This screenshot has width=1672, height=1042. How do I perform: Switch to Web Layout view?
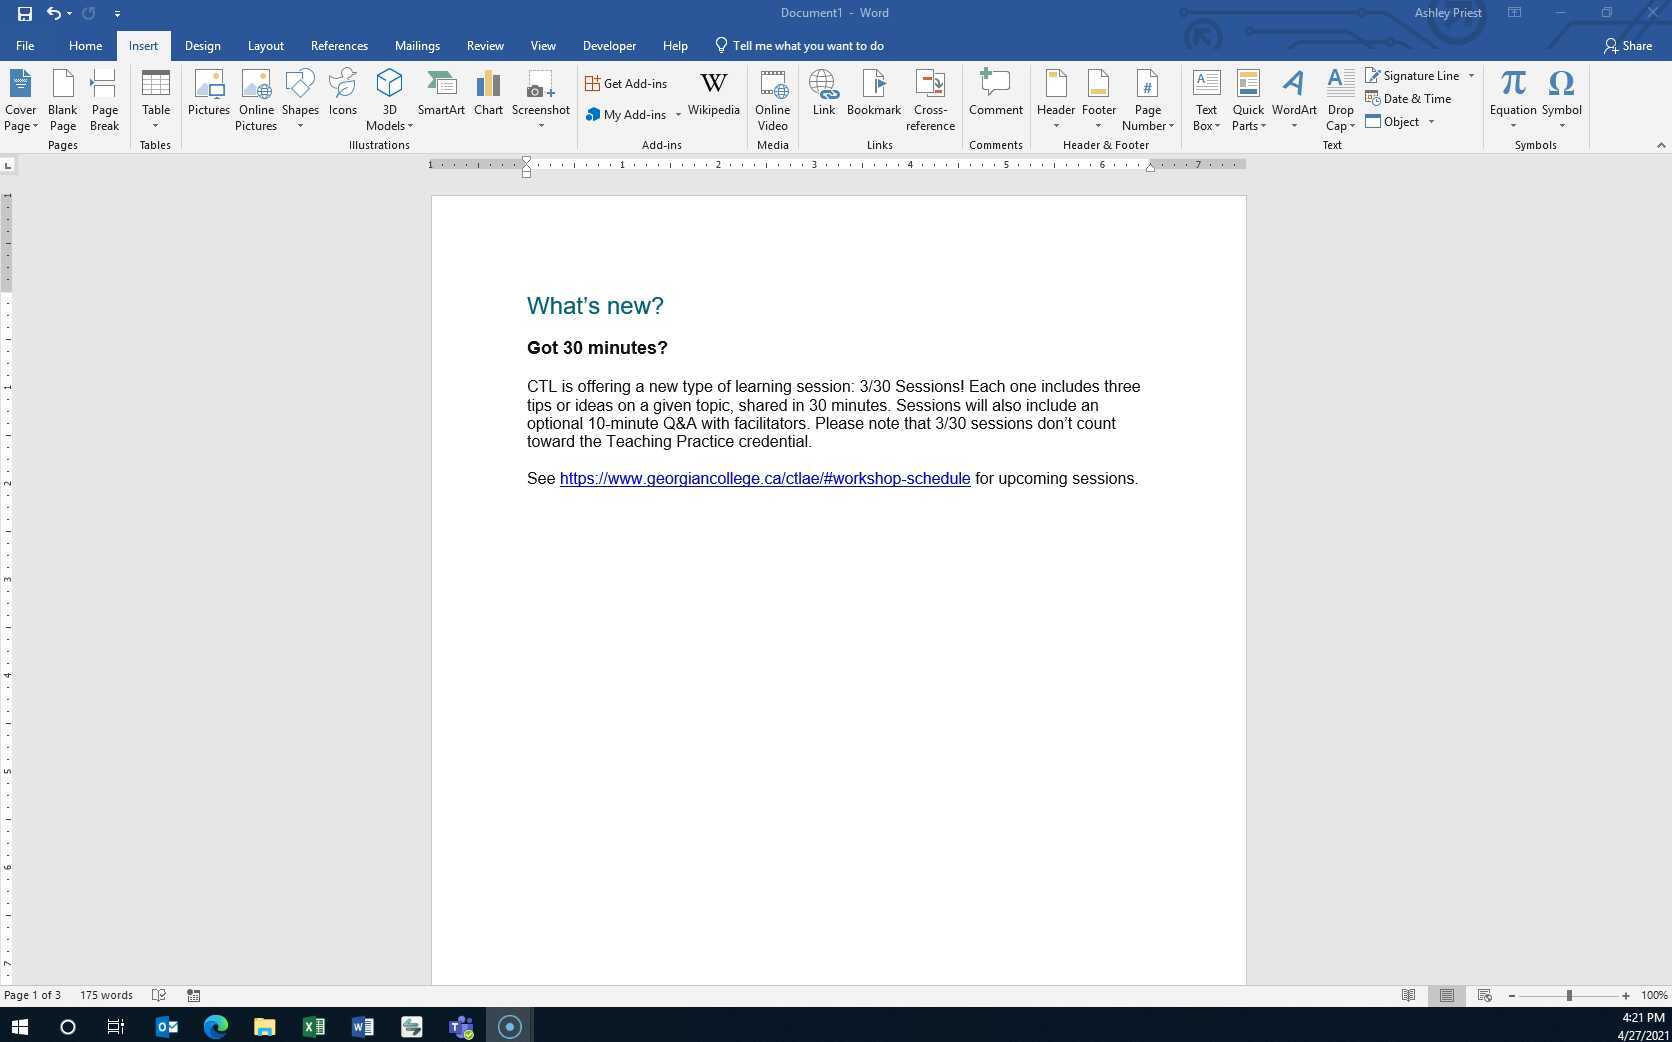[x=1484, y=995]
